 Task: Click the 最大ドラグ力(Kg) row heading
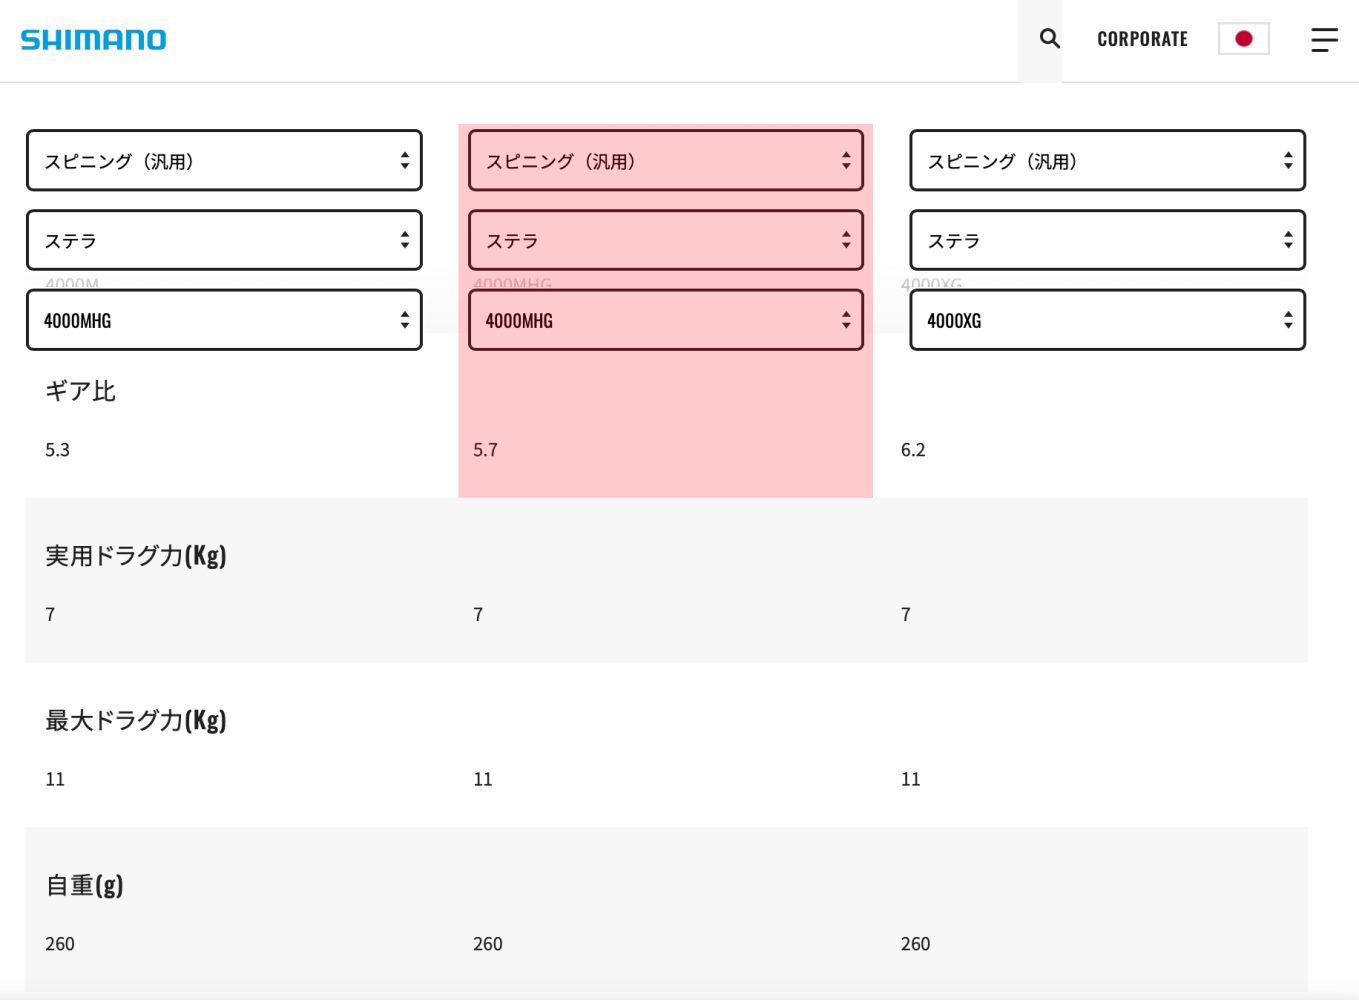click(x=136, y=720)
